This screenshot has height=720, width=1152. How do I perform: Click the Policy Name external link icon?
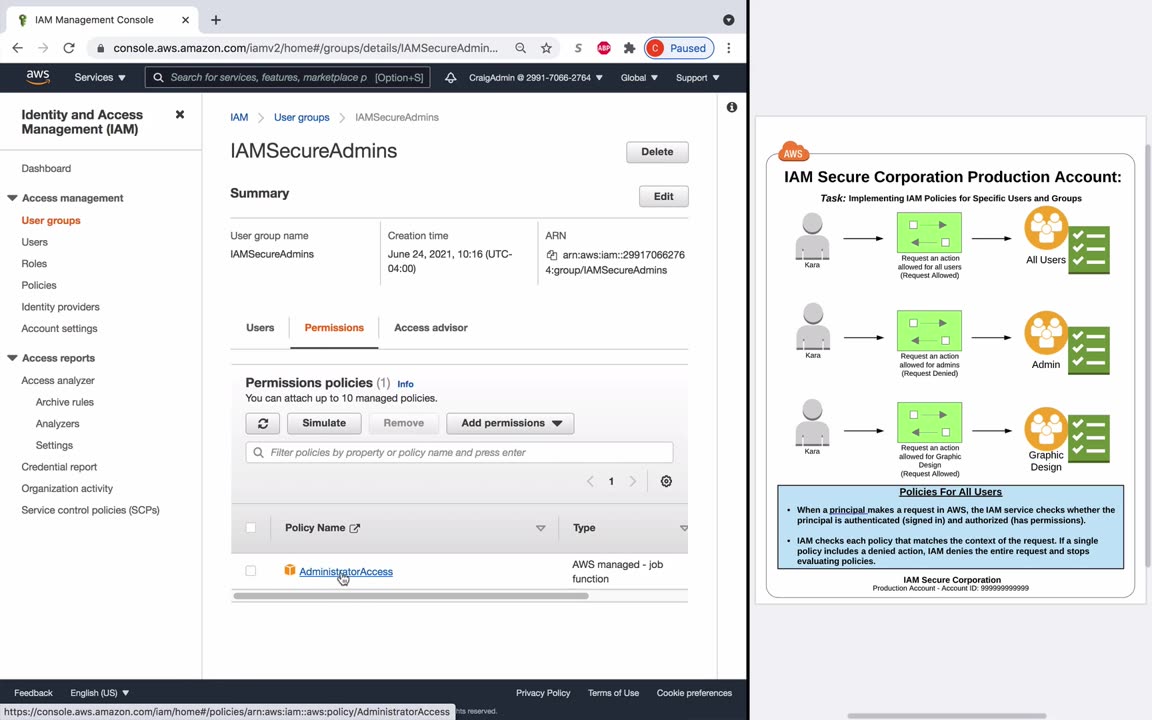pos(355,528)
